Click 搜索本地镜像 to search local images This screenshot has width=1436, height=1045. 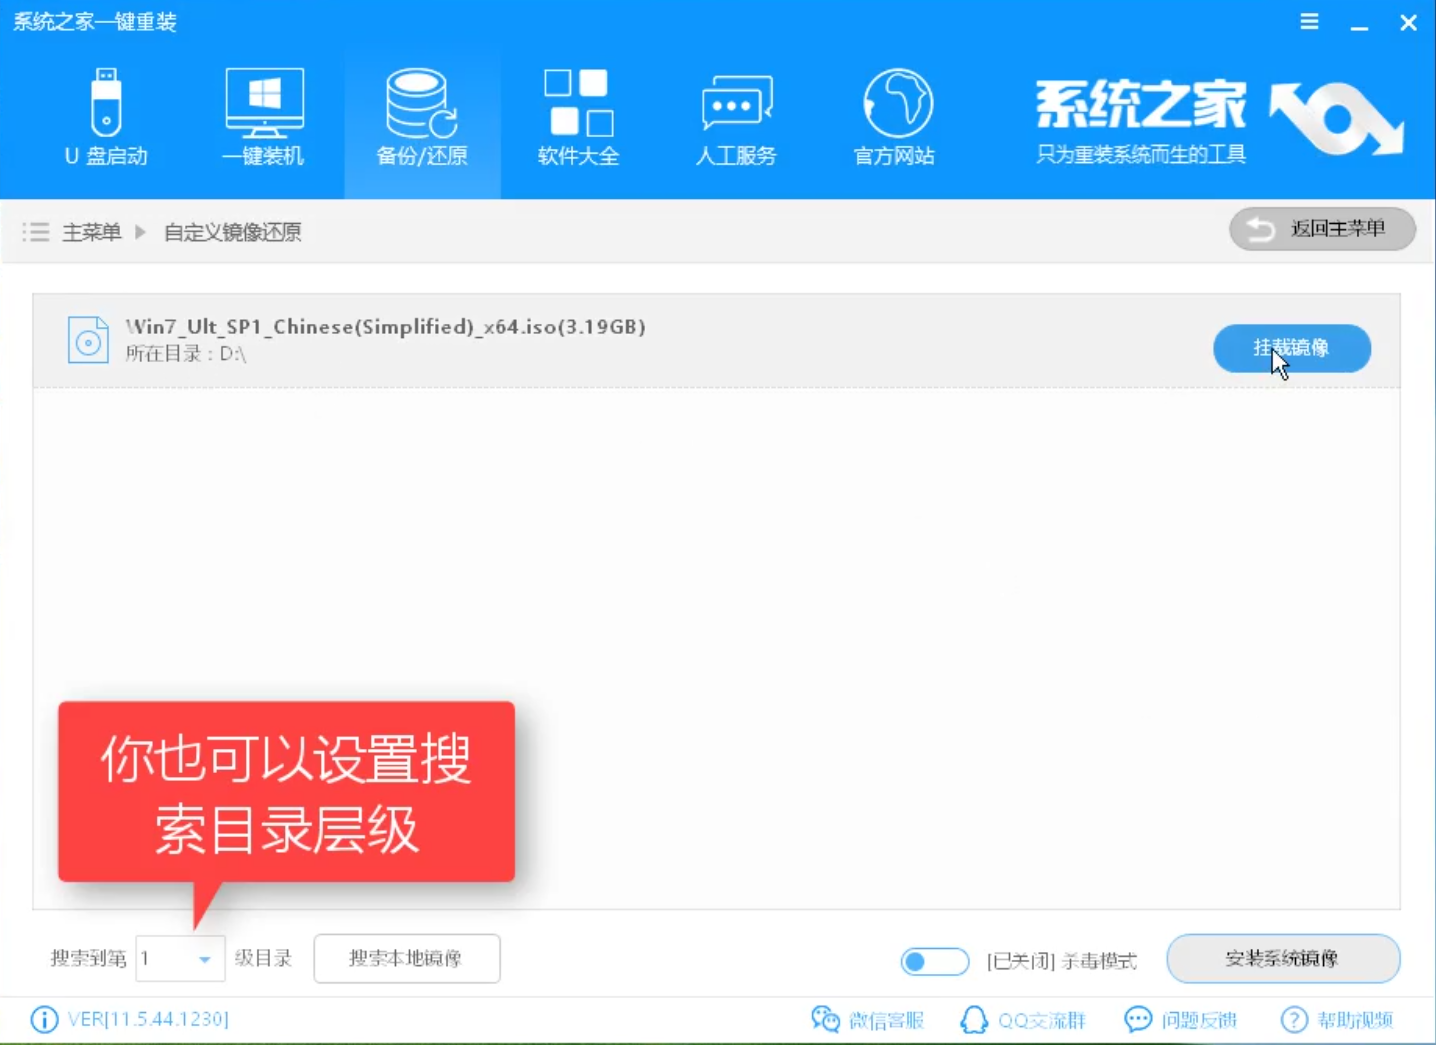[x=406, y=958]
